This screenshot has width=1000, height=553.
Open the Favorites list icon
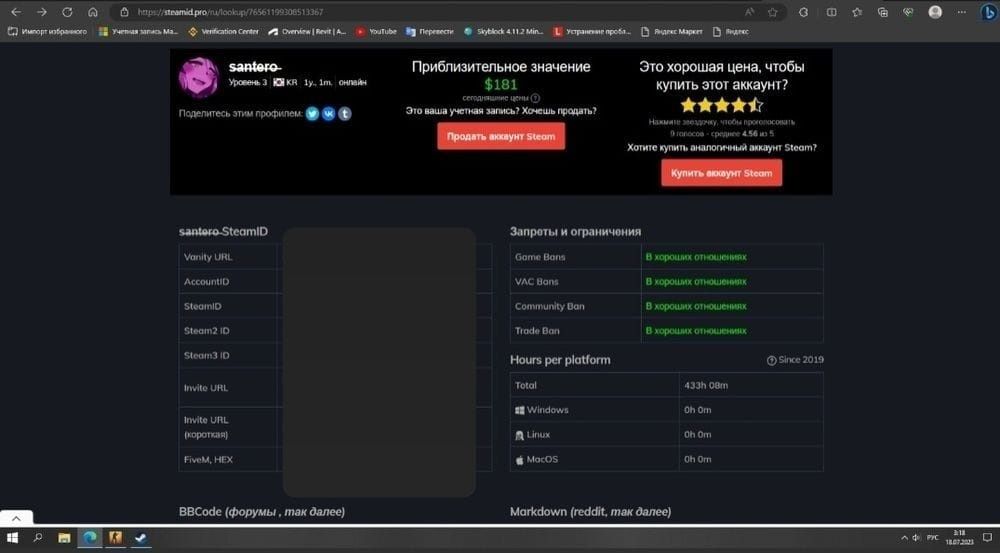857,12
